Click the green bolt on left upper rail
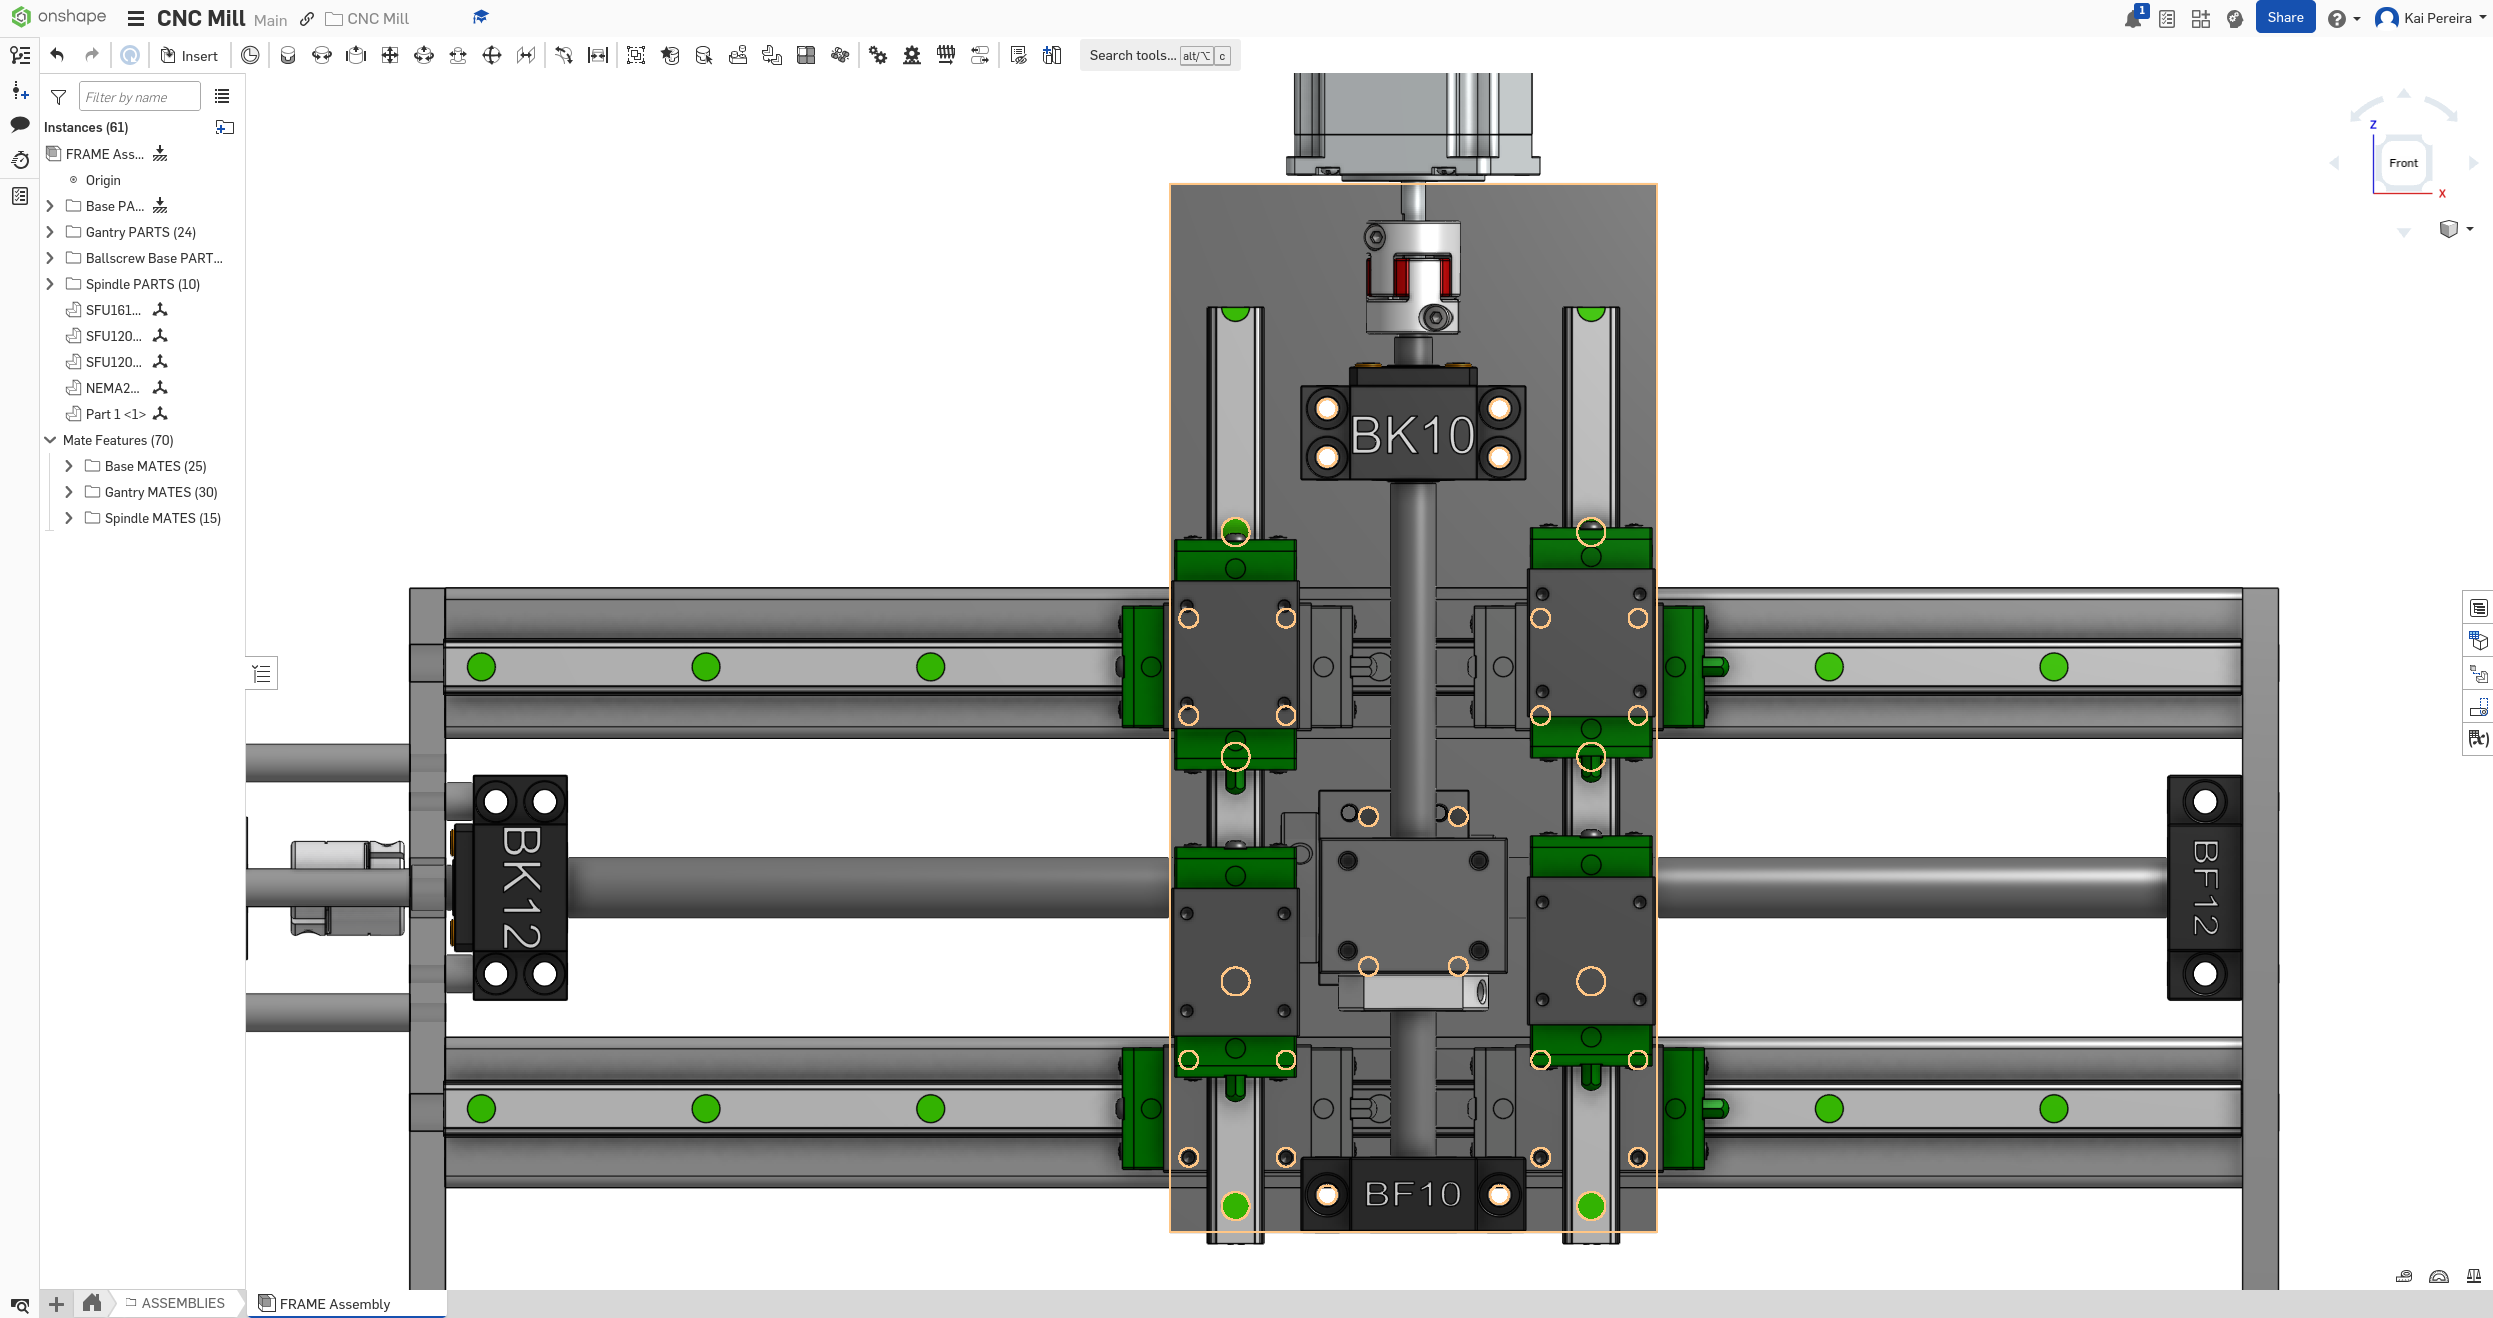The image size is (2493, 1318). click(481, 667)
